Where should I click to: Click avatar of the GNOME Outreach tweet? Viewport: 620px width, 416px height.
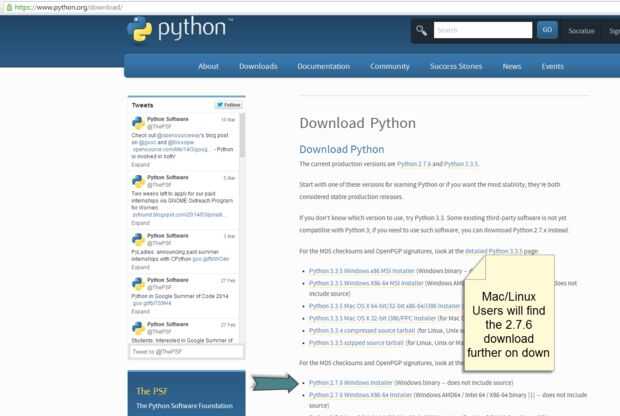[x=138, y=182]
